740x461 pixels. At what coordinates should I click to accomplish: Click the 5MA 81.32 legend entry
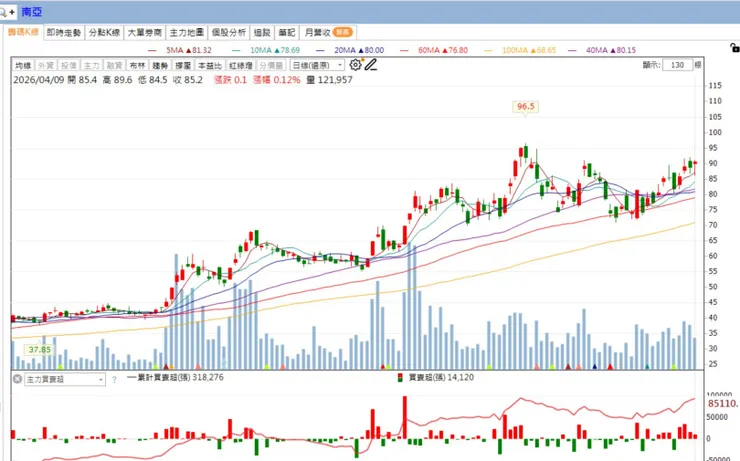coord(180,50)
